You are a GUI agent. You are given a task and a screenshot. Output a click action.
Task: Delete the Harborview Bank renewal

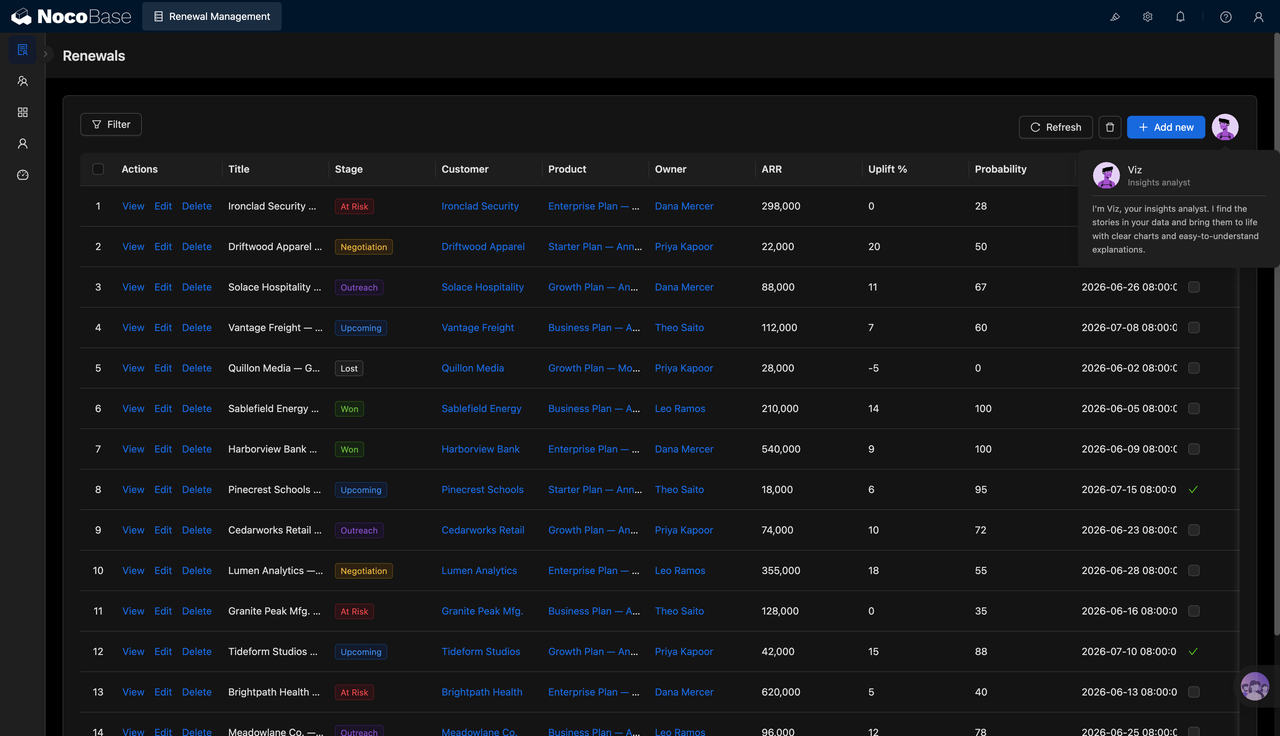coord(197,449)
